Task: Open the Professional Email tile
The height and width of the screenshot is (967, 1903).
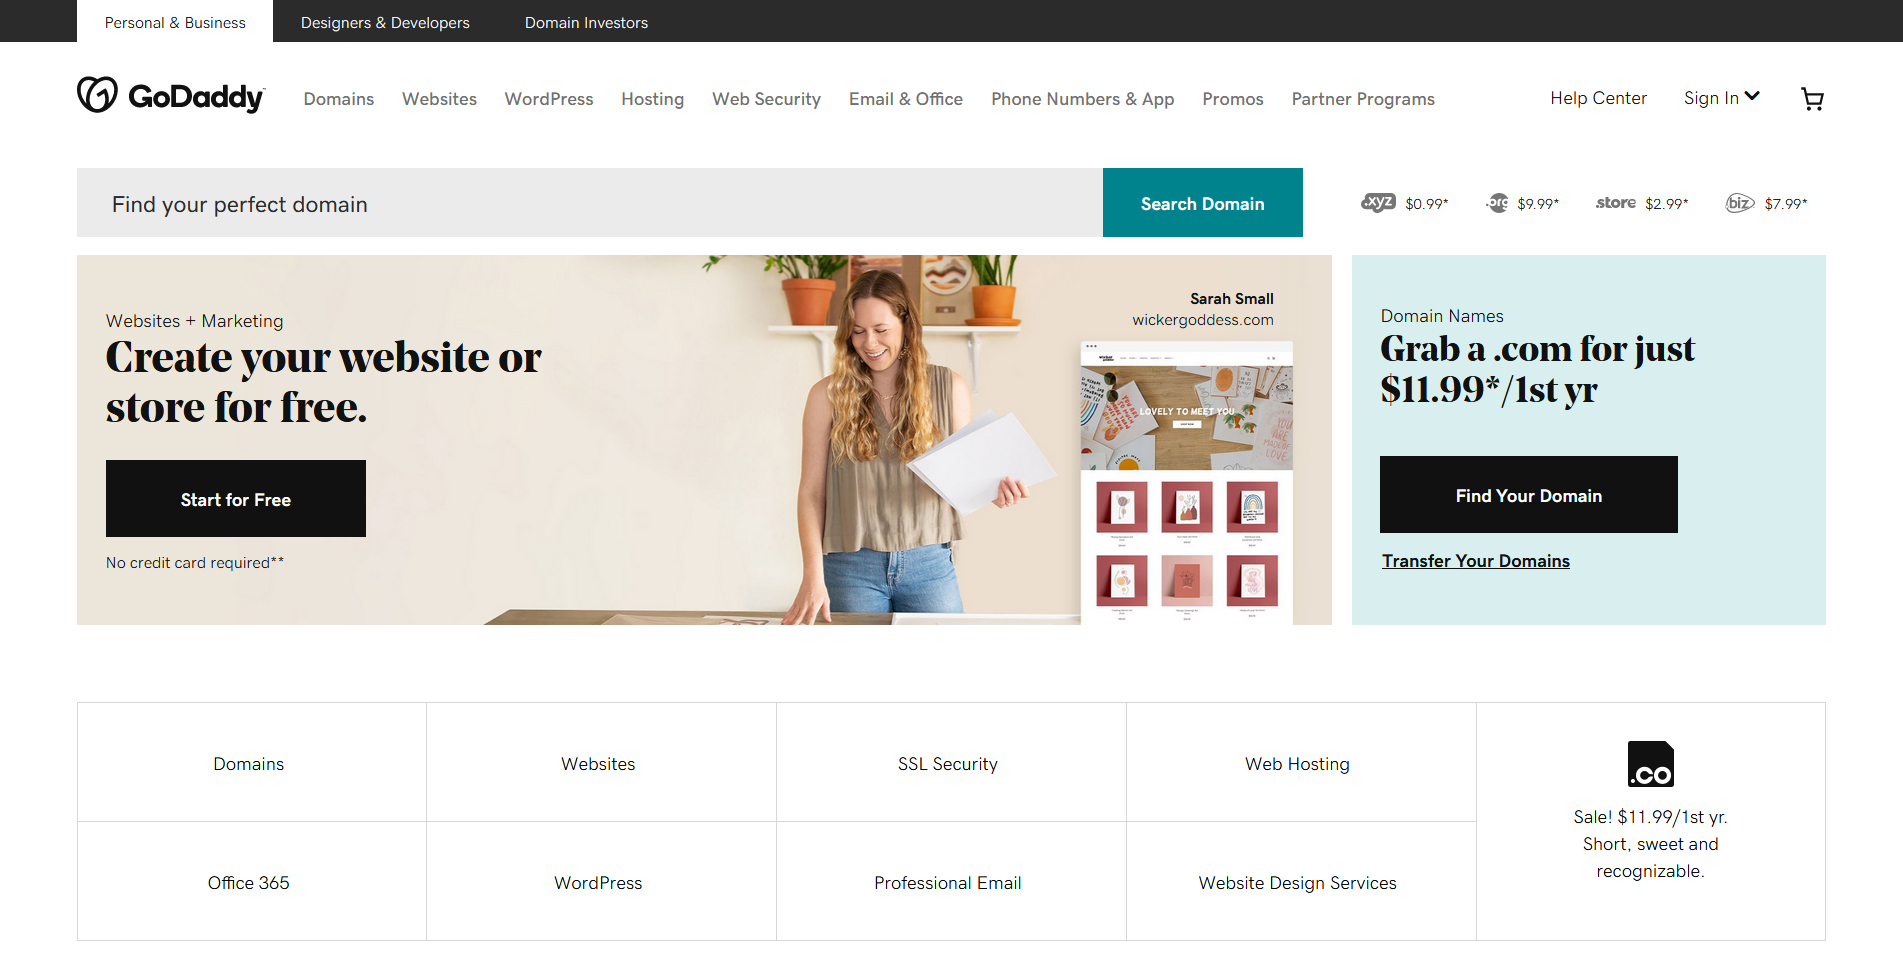Action: [x=951, y=882]
